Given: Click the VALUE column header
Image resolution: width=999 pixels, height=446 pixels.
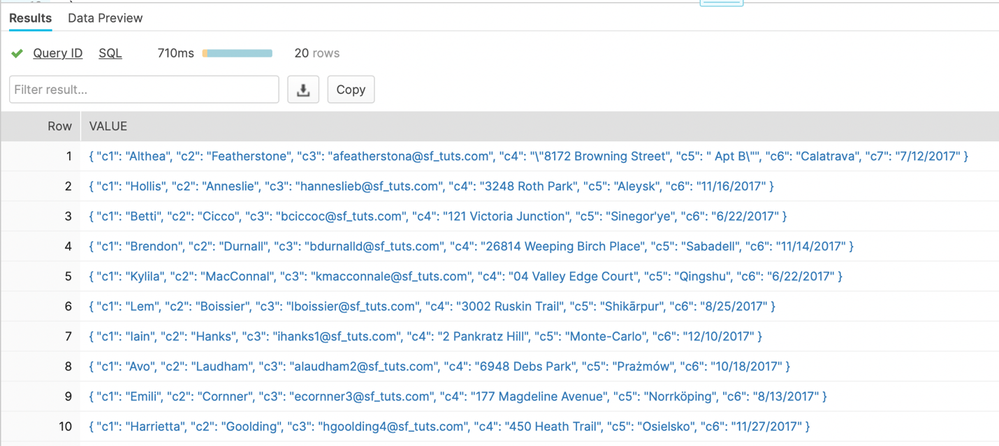Looking at the screenshot, I should tap(108, 127).
